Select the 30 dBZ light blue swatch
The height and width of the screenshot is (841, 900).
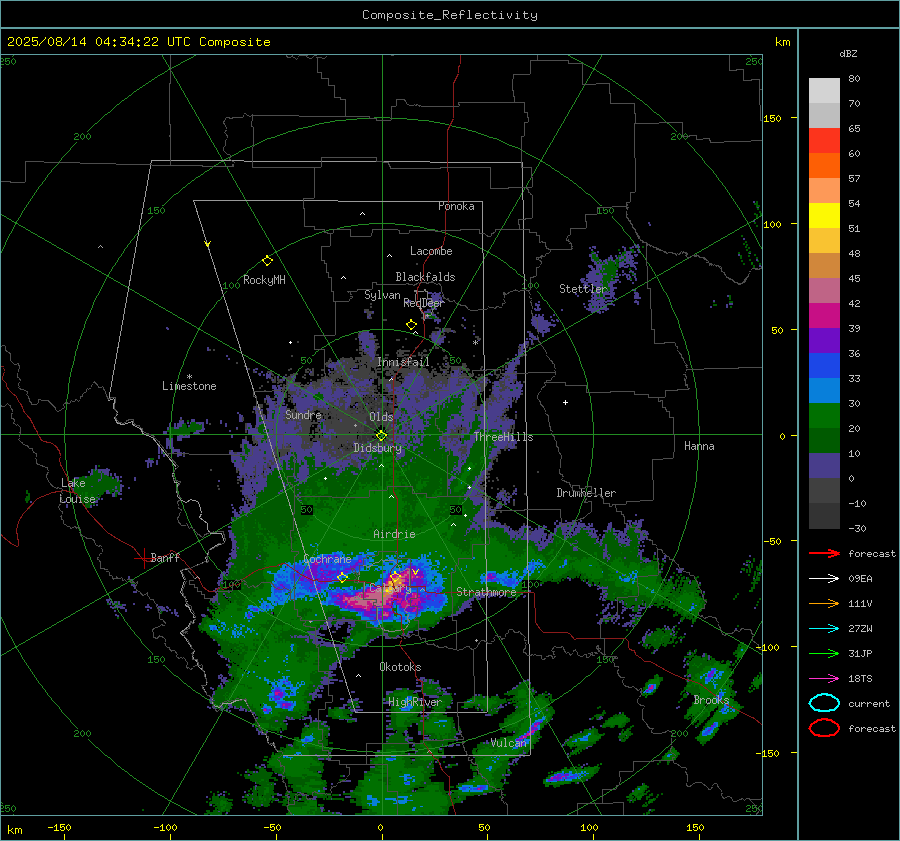coord(824,390)
